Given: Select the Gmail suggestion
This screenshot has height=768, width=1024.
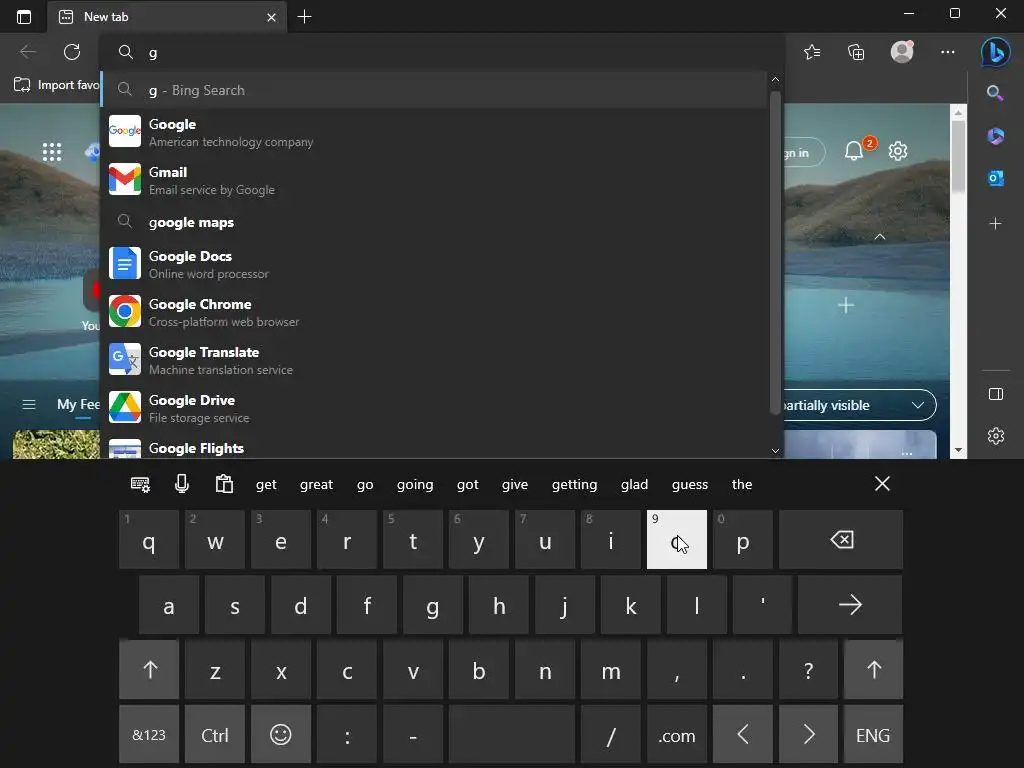Looking at the screenshot, I should coord(435,180).
